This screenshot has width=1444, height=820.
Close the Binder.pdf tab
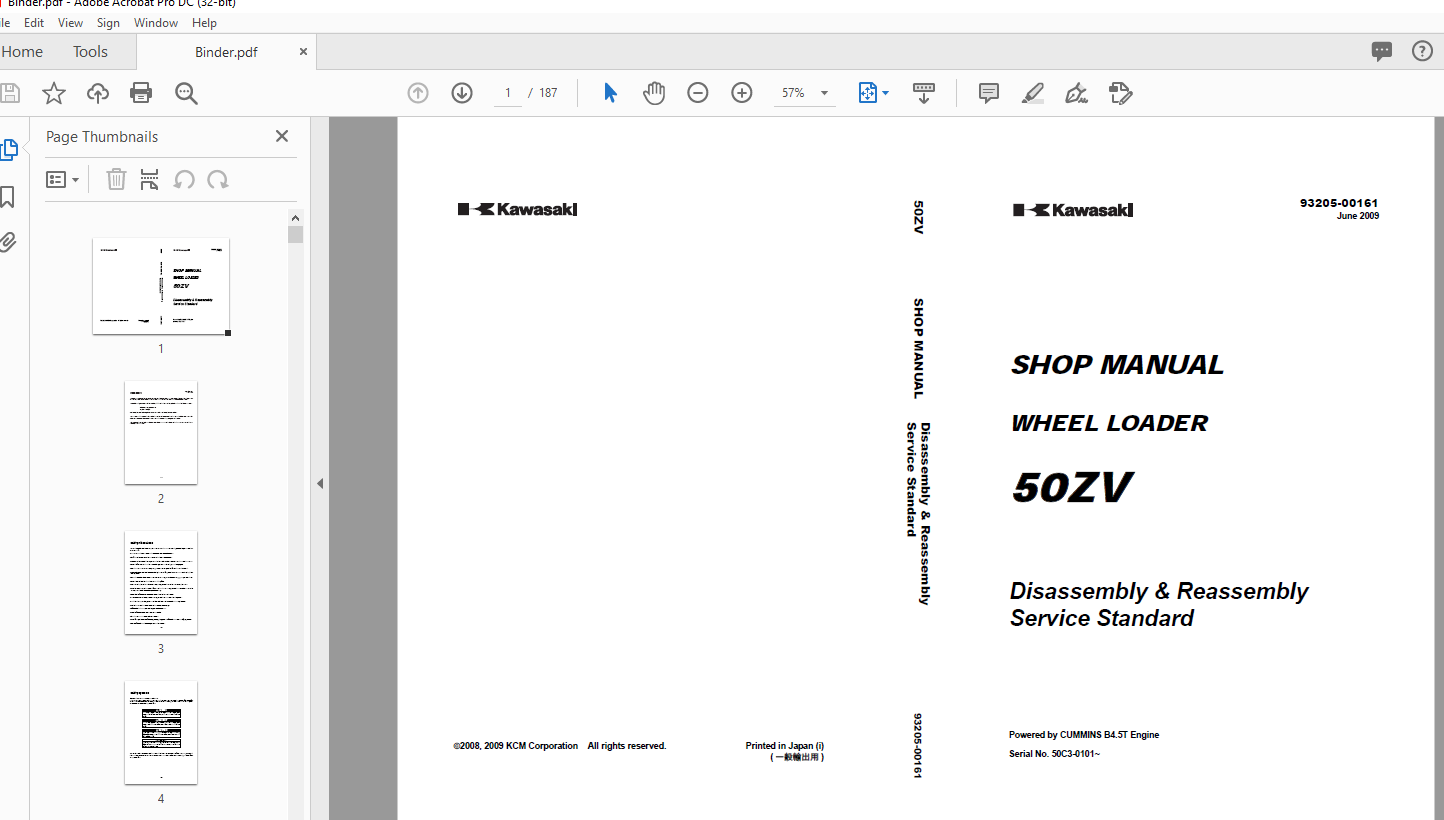coord(304,51)
